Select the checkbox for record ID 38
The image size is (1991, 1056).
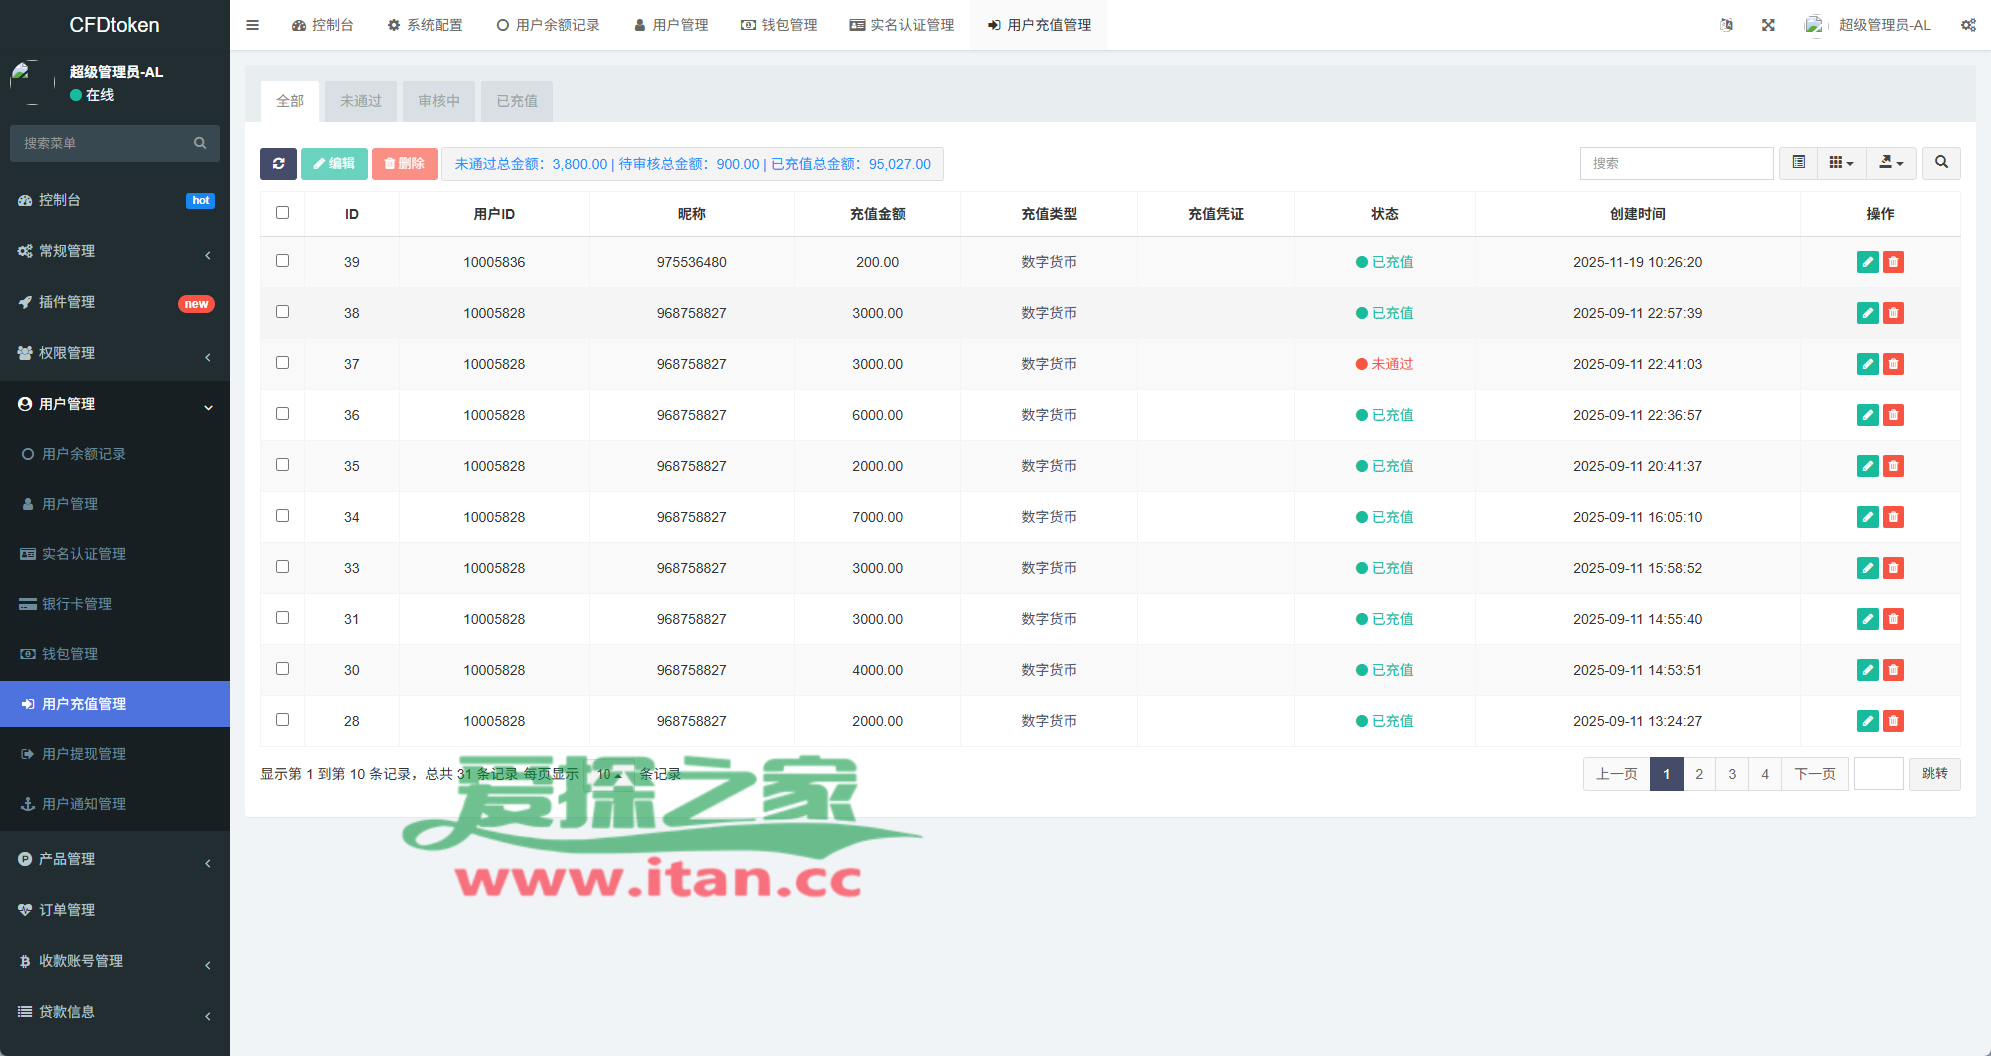(x=282, y=312)
